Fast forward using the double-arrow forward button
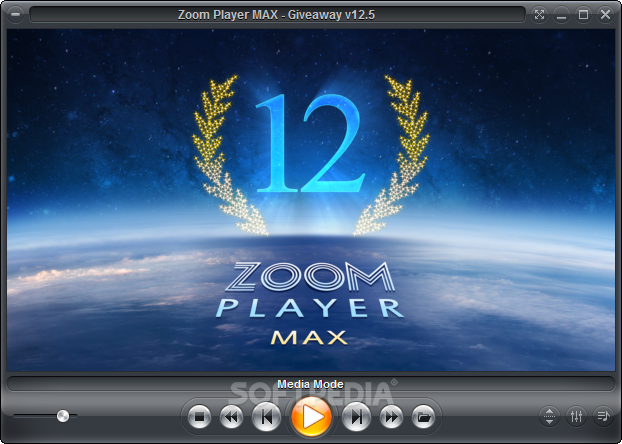 click(x=391, y=417)
